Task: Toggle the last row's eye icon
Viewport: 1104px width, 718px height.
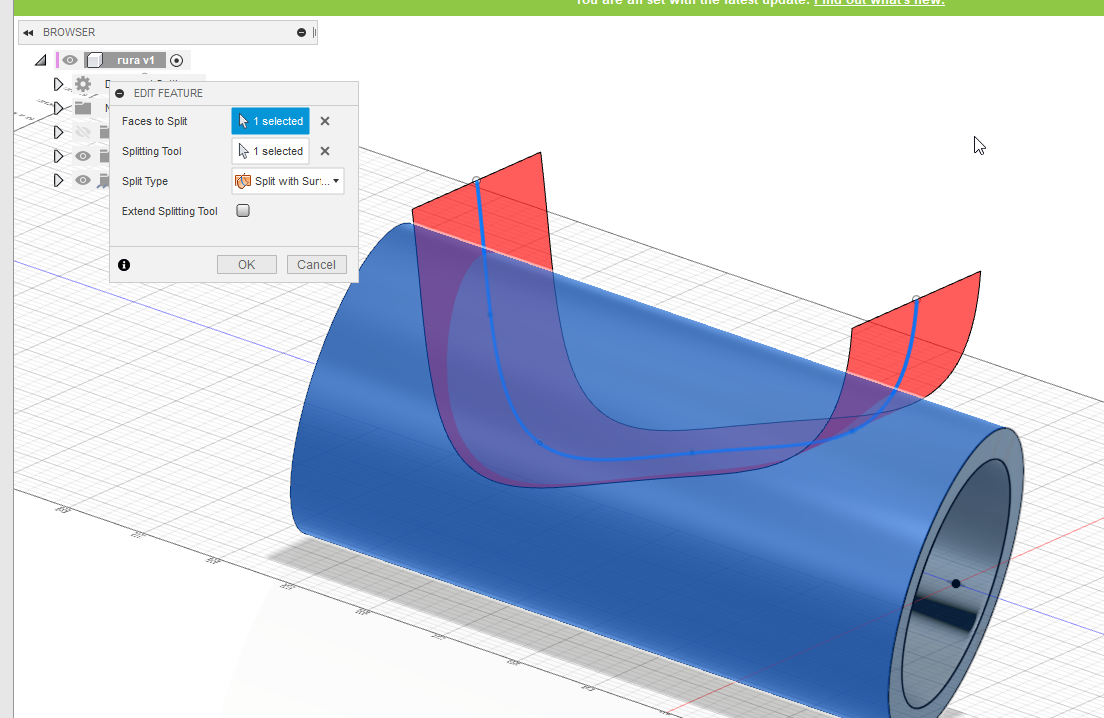Action: pyautogui.click(x=83, y=180)
